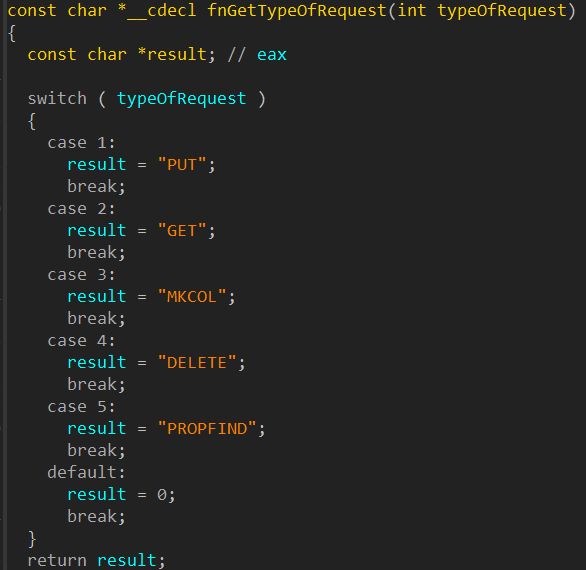This screenshot has height=570, width=586.
Task: Click the default label
Action: point(86,472)
